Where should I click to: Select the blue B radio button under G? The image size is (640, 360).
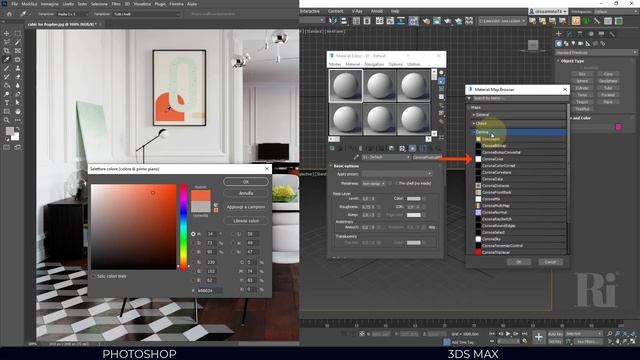[193, 280]
